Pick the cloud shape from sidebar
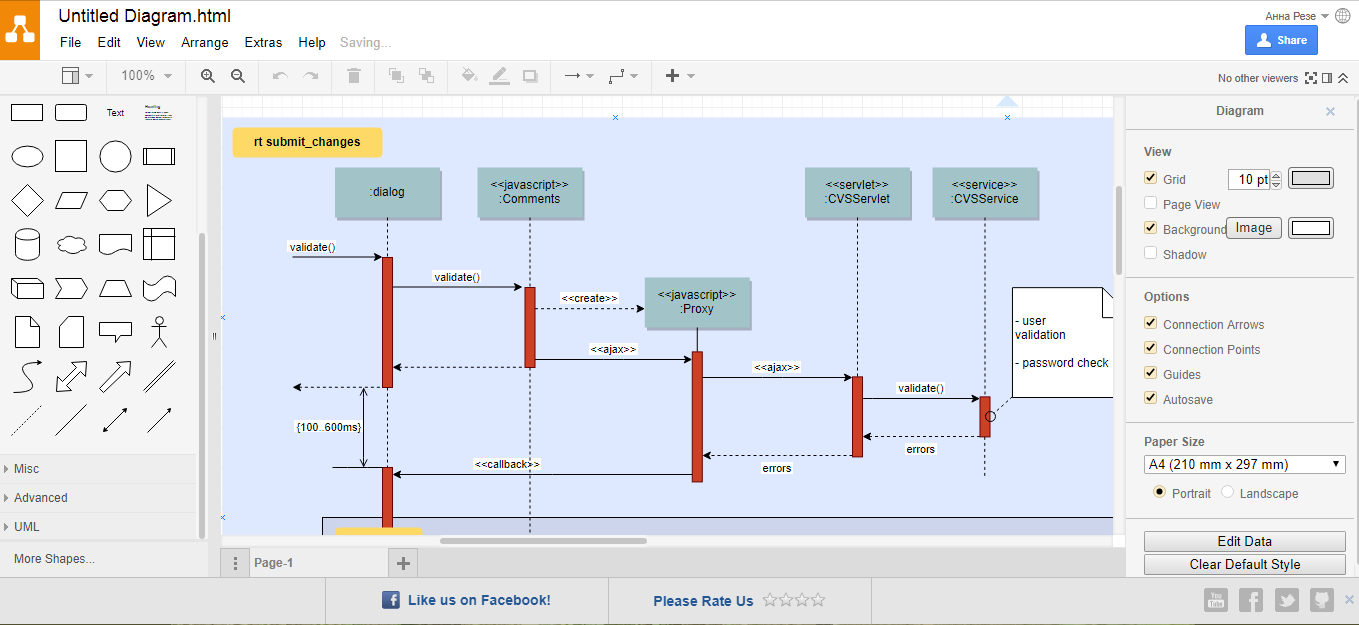 pyautogui.click(x=71, y=244)
